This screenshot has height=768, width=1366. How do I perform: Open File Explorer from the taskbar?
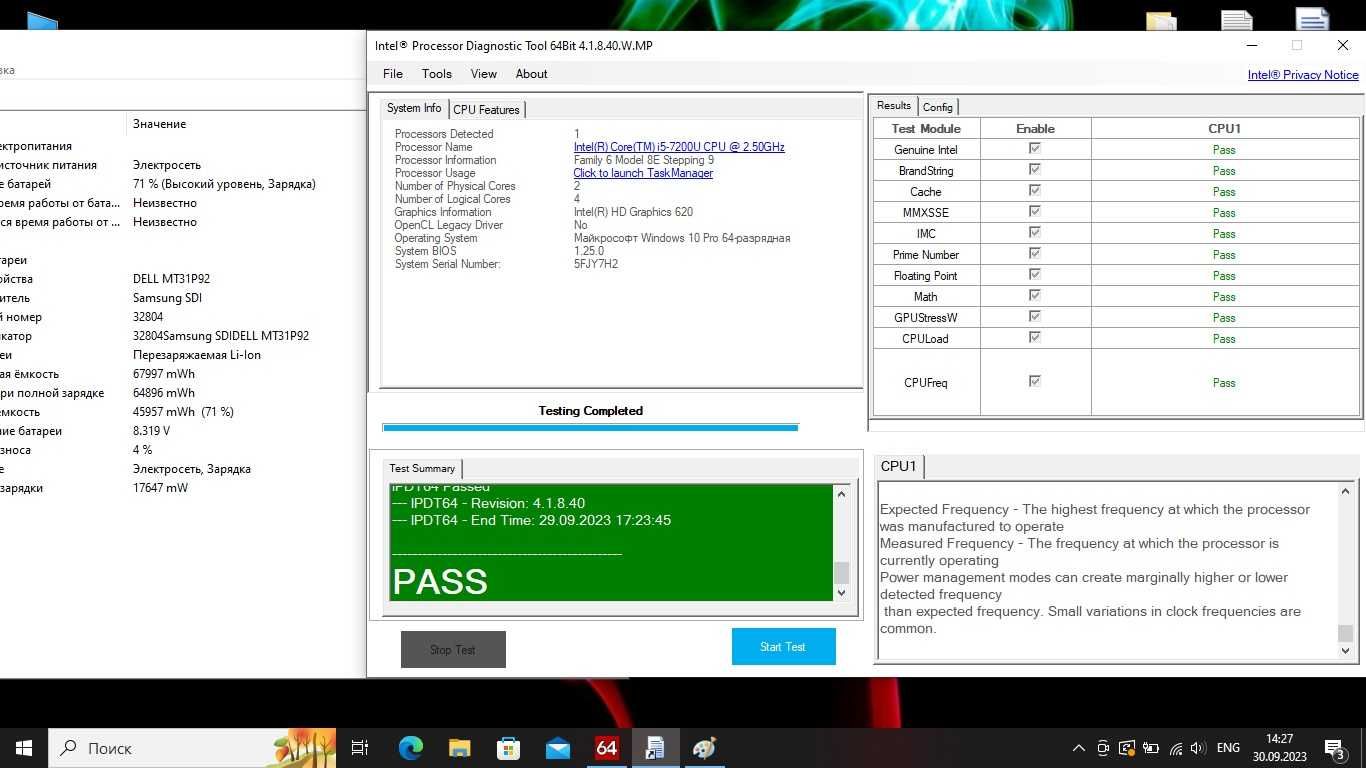(460, 748)
